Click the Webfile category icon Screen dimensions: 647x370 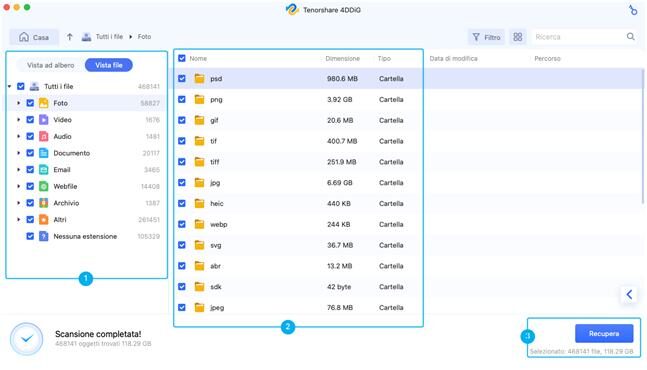tap(43, 186)
